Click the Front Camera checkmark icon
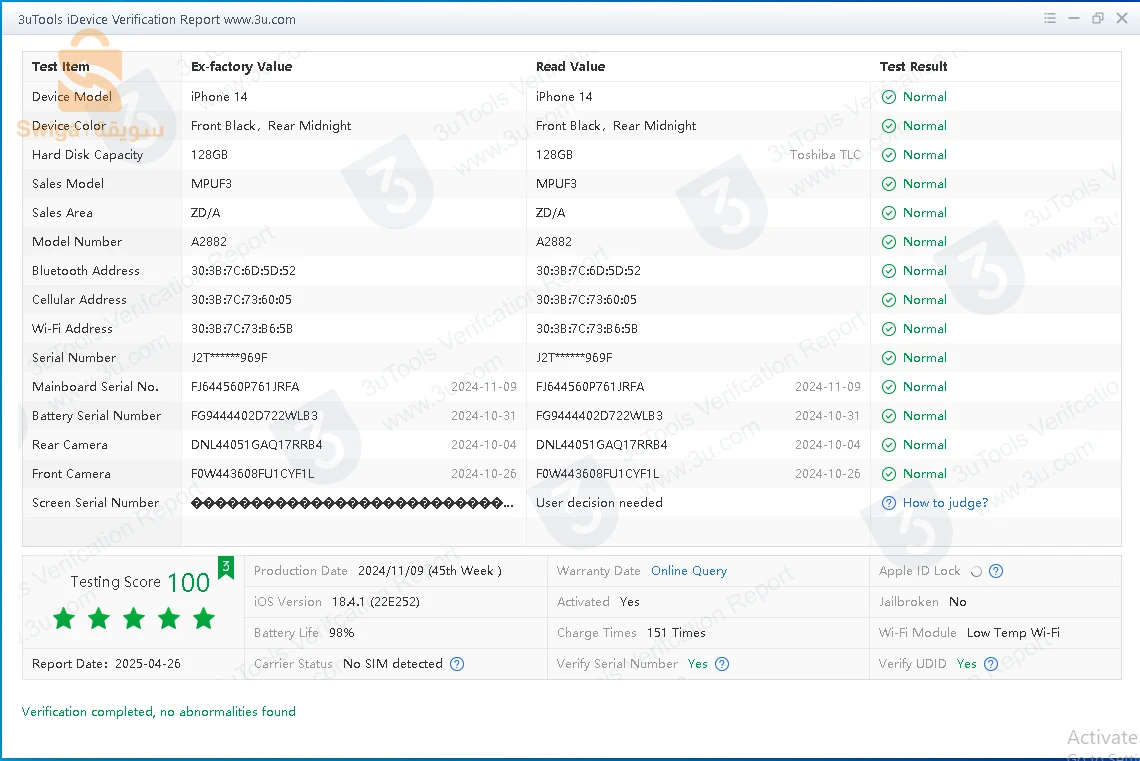The image size is (1140, 761). 888,474
